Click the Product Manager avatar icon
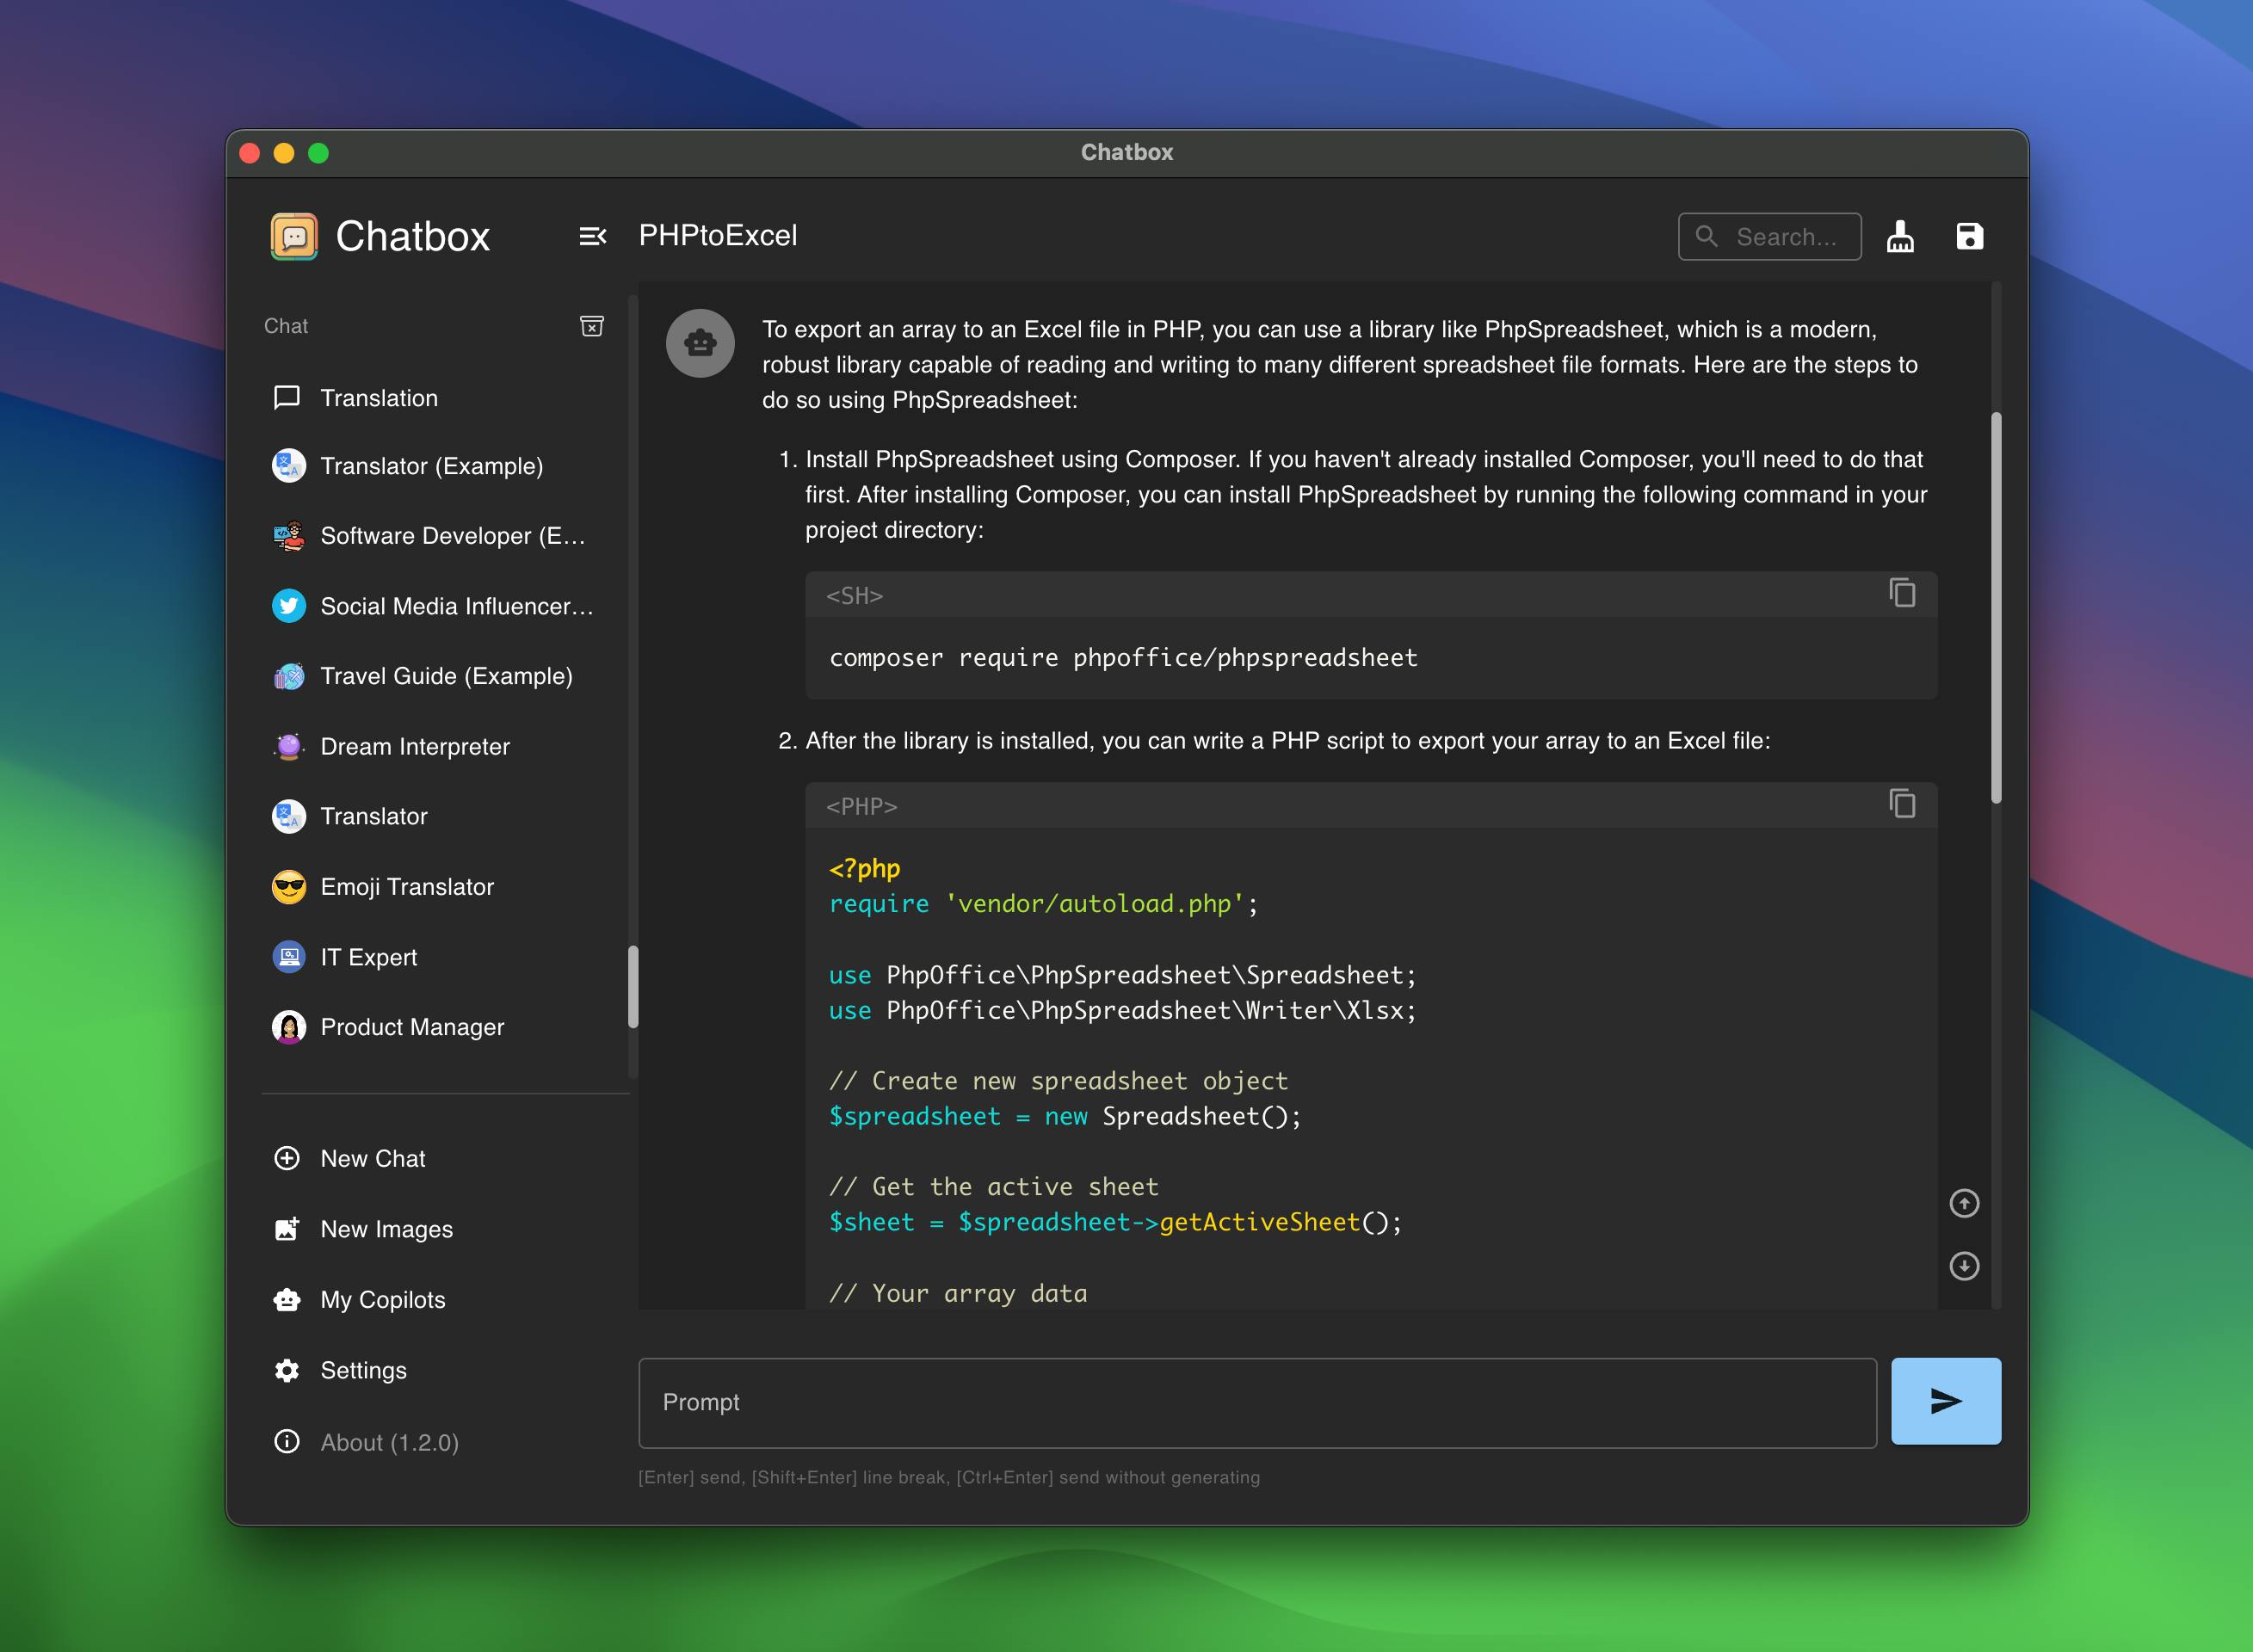The height and width of the screenshot is (1652, 2253). (289, 1027)
